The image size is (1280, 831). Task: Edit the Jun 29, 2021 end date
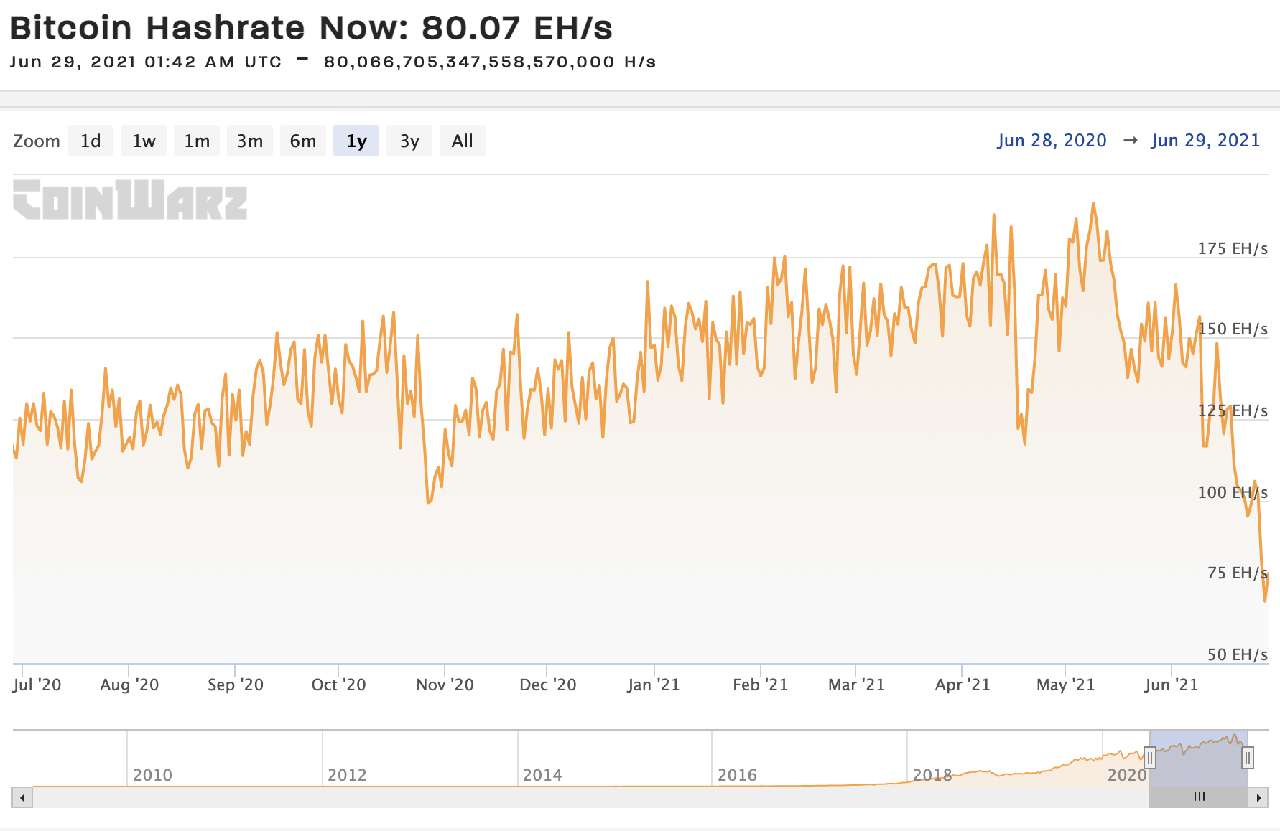coord(1206,140)
